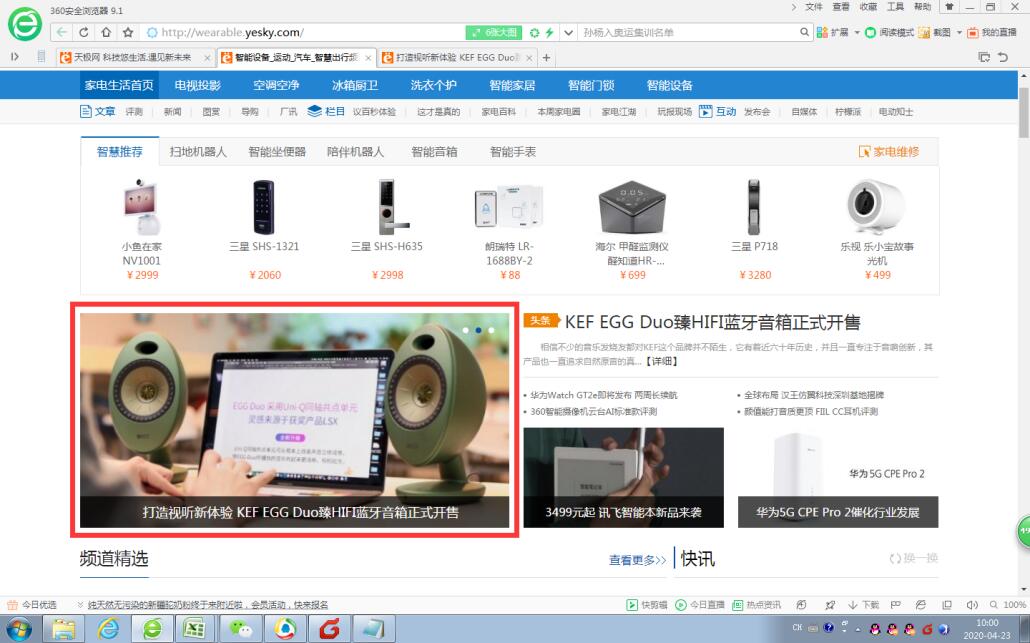Click 换一换 refresh in 快讯
1030x643 pixels.
914,558
